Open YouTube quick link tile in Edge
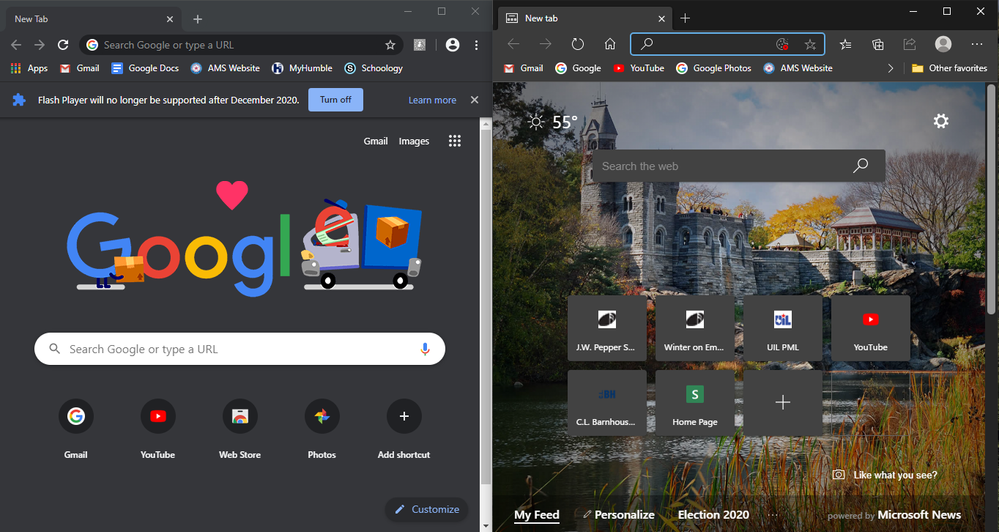This screenshot has width=999, height=532. [x=870, y=328]
